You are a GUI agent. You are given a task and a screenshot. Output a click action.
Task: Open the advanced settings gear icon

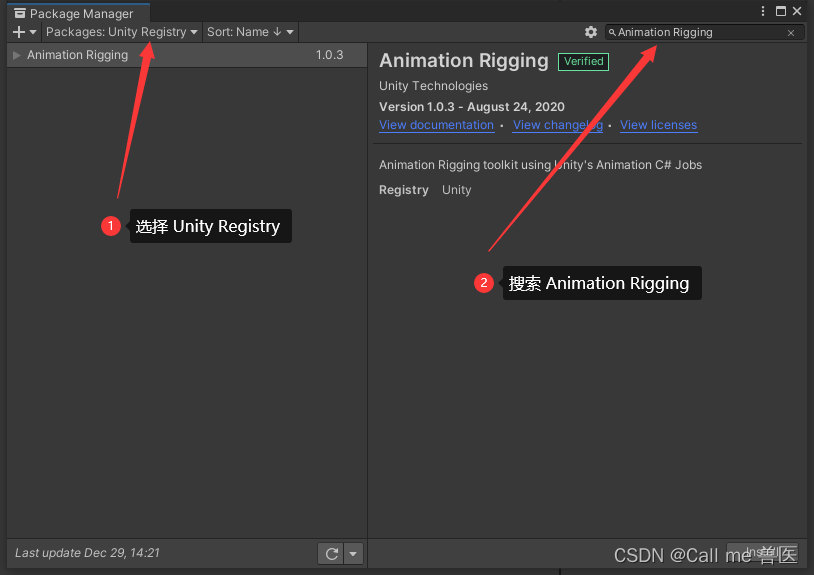pyautogui.click(x=591, y=32)
